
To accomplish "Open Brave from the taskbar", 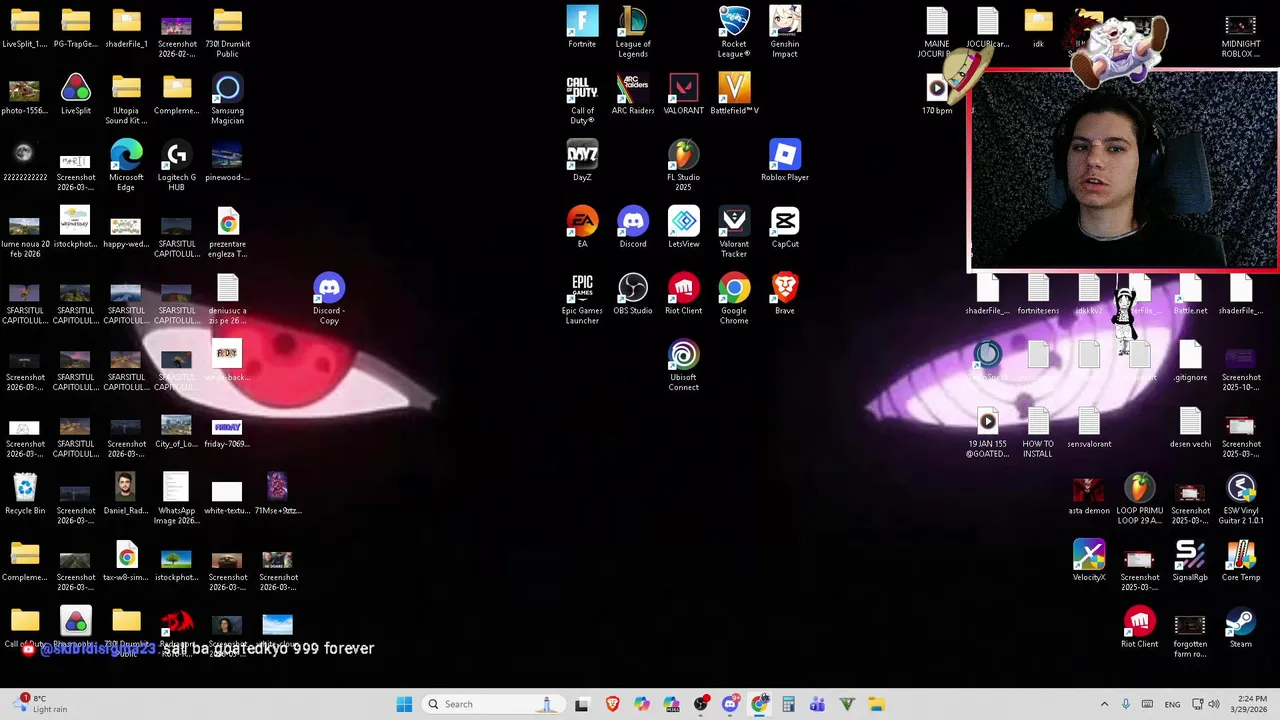I will [612, 704].
